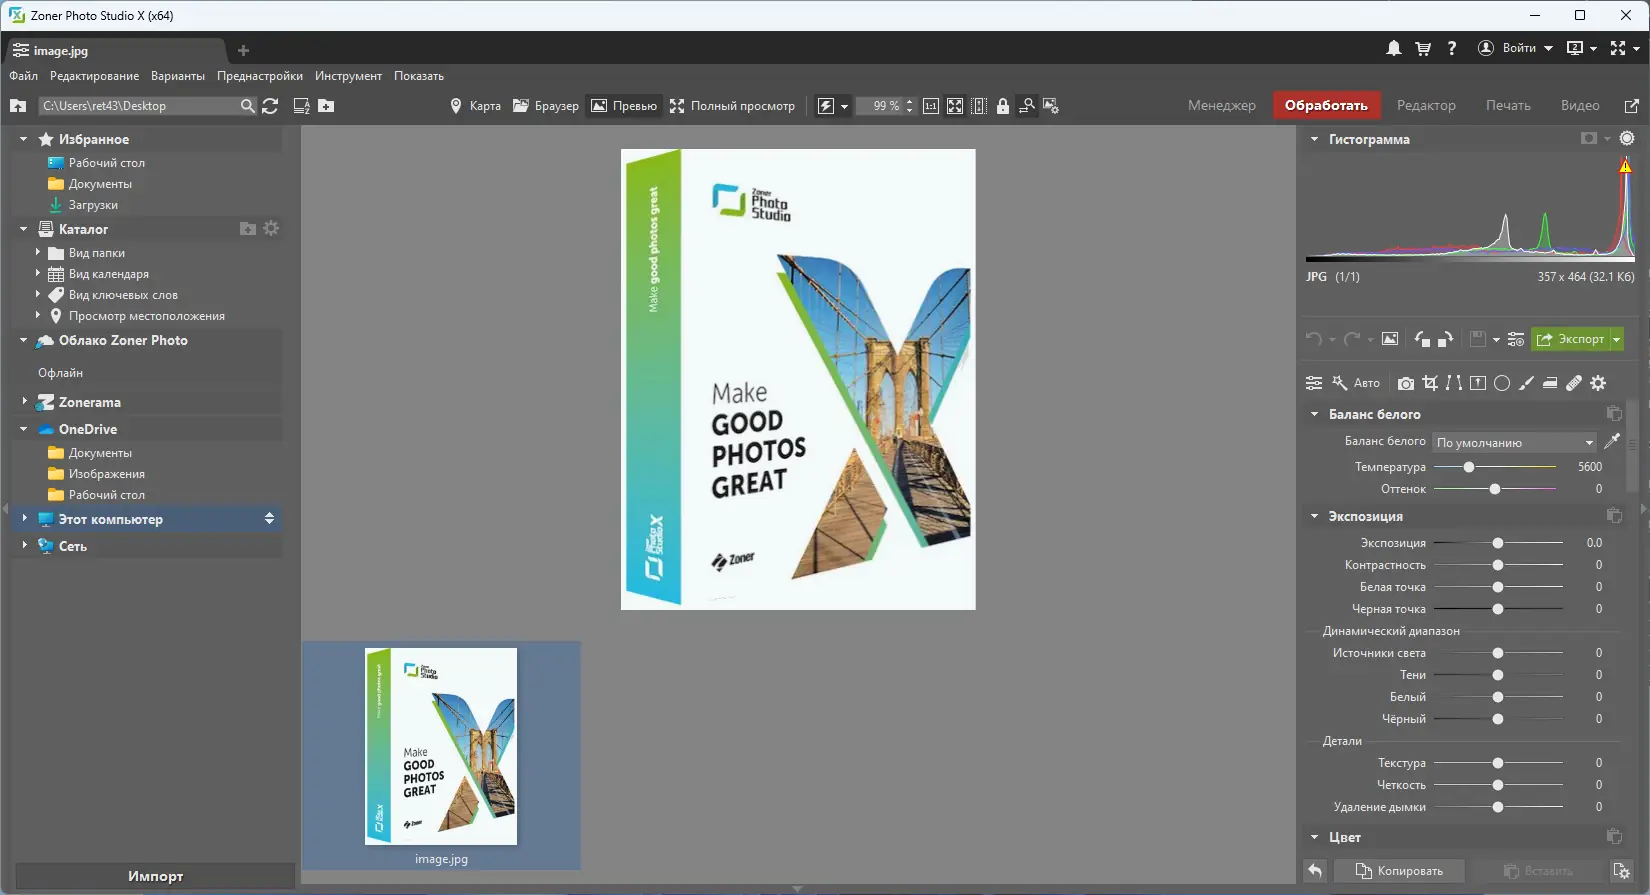
Task: Open Catalog settings gear
Action: coord(271,229)
